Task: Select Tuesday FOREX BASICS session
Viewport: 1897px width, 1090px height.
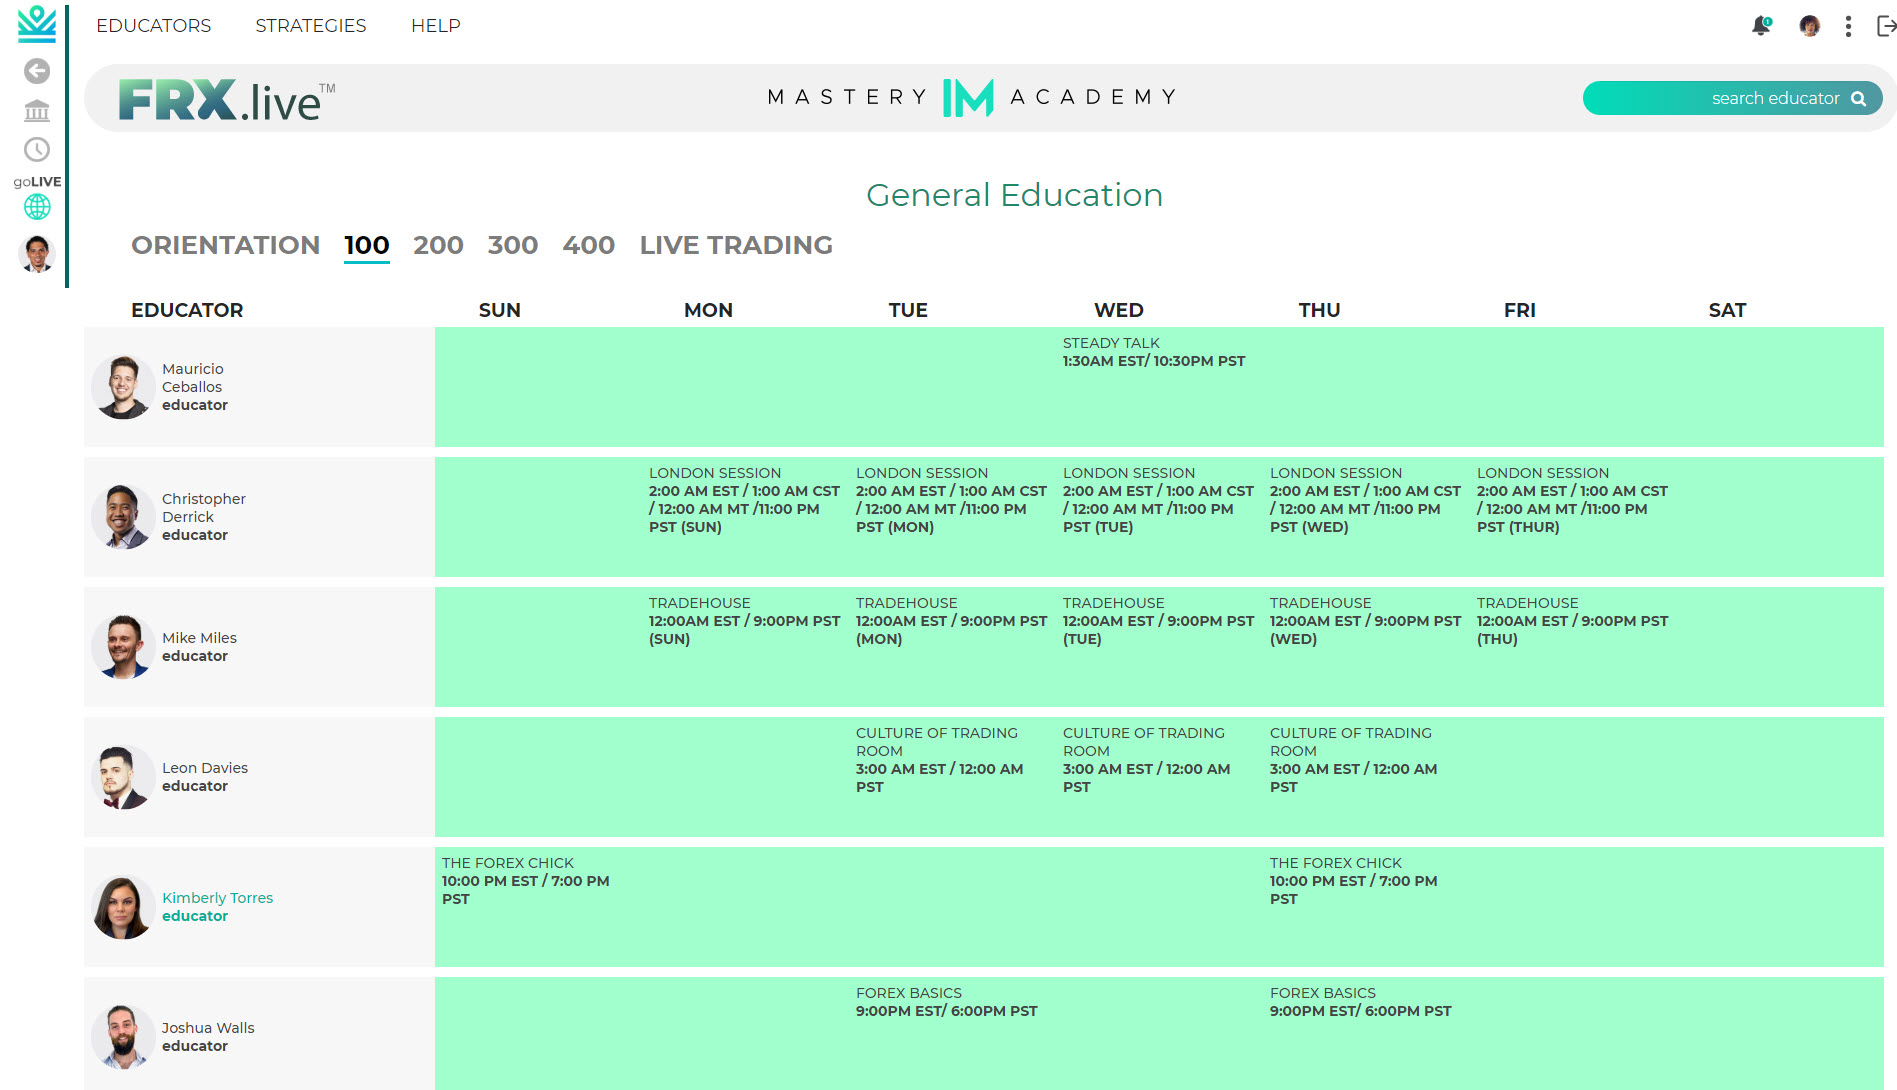Action: (x=947, y=1002)
